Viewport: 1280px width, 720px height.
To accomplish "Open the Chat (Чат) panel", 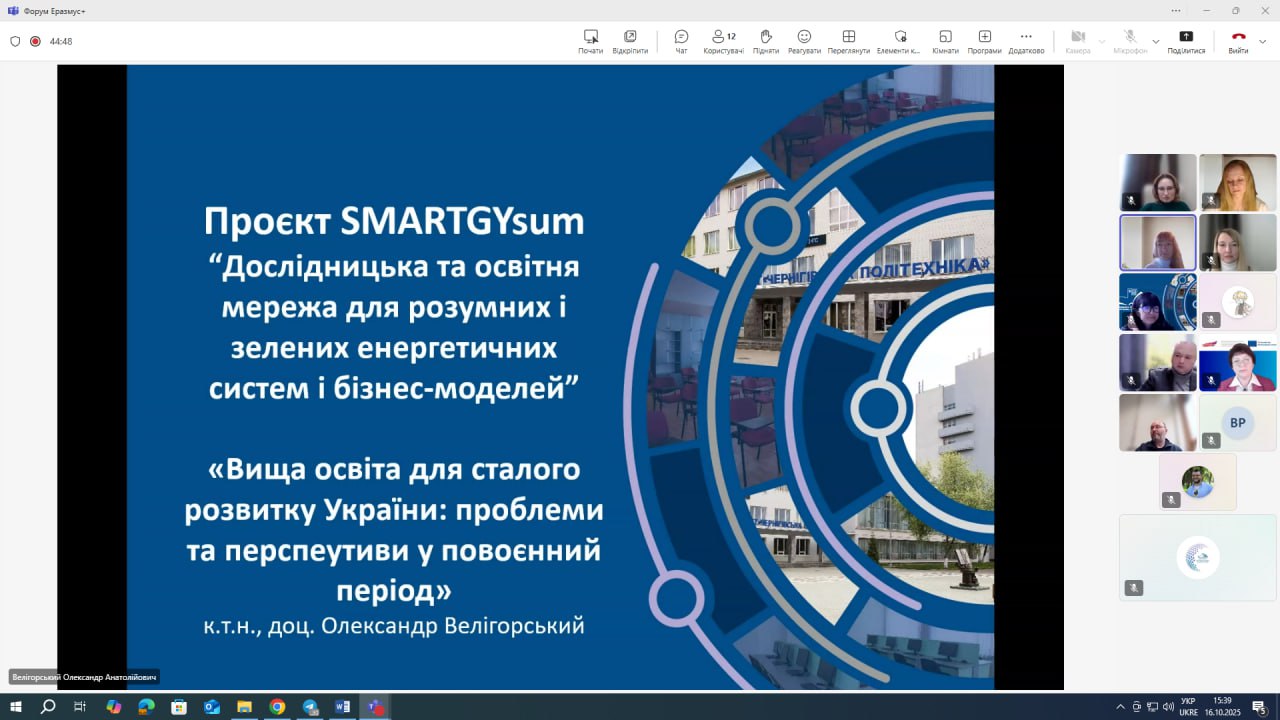I will pyautogui.click(x=681, y=41).
